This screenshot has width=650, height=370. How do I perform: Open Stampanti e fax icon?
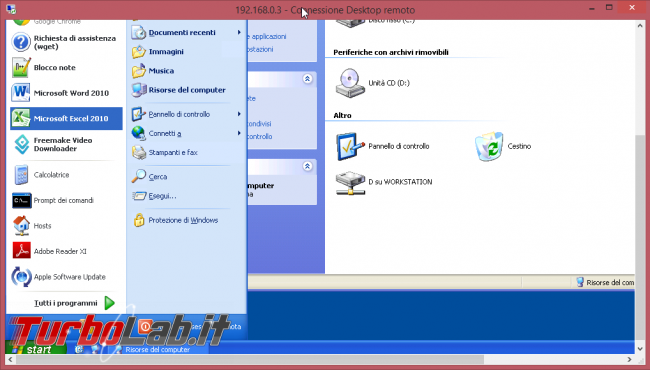pos(139,152)
